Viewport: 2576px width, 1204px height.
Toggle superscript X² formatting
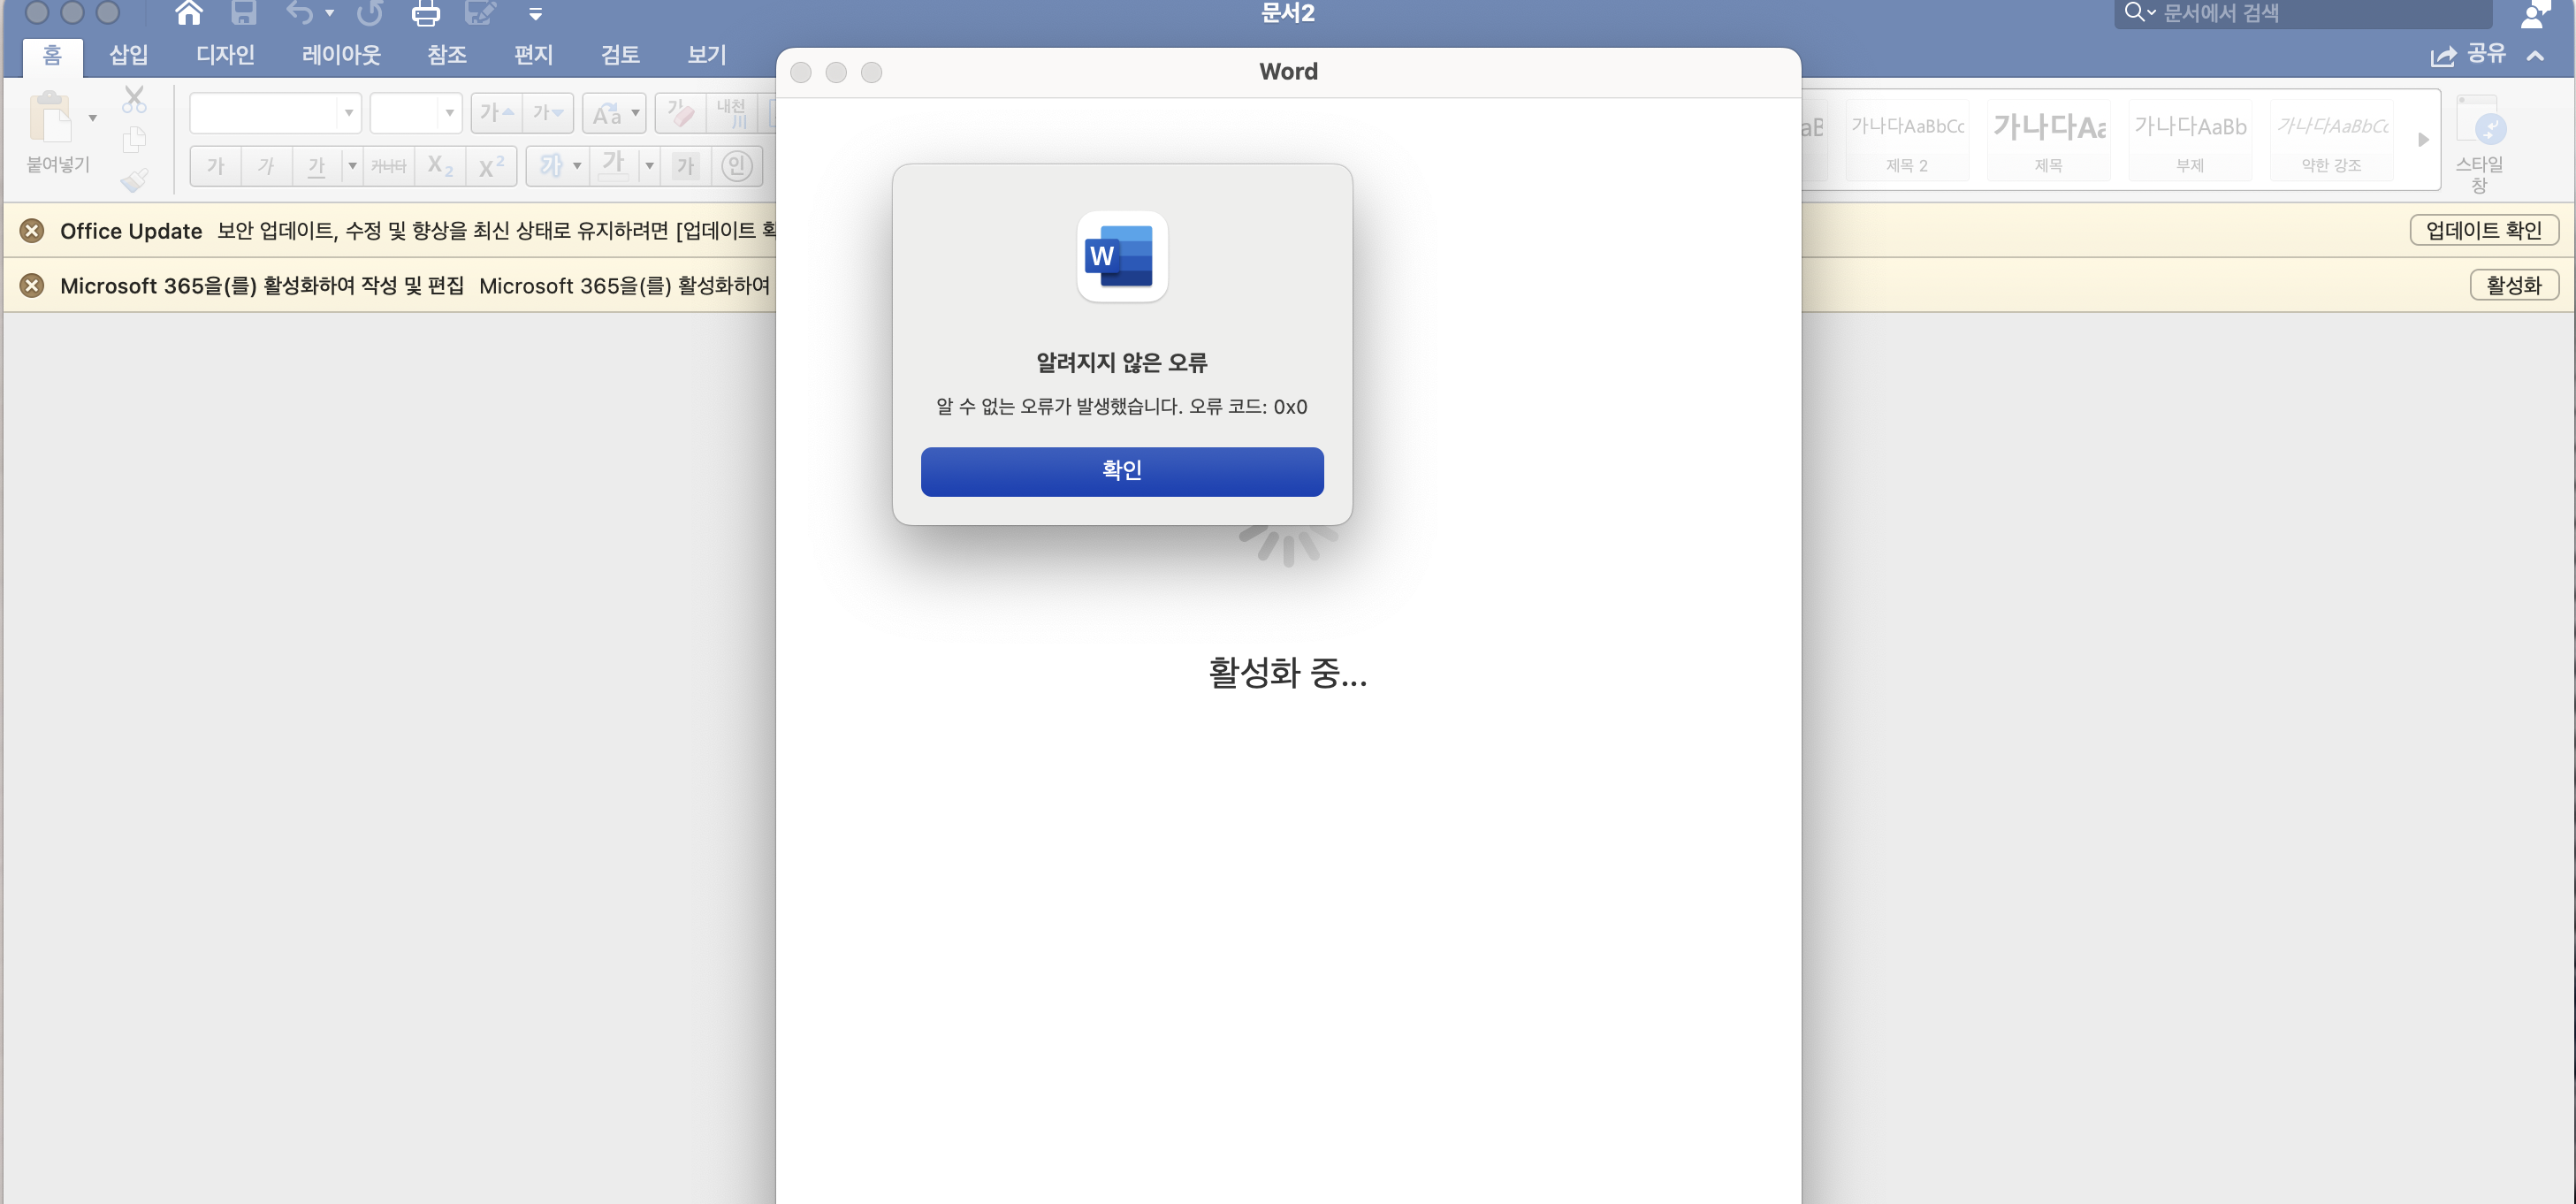(491, 166)
